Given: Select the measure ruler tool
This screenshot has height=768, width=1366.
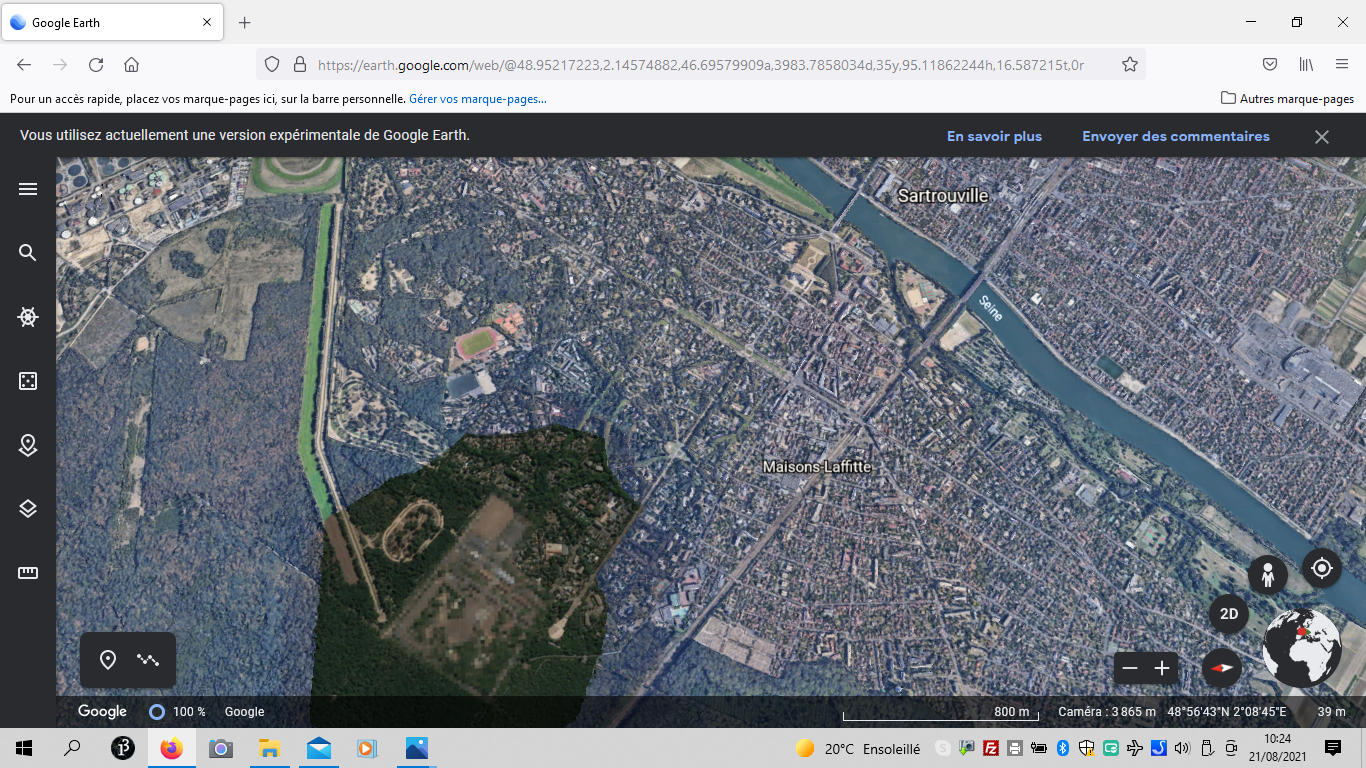Looking at the screenshot, I should click(28, 573).
